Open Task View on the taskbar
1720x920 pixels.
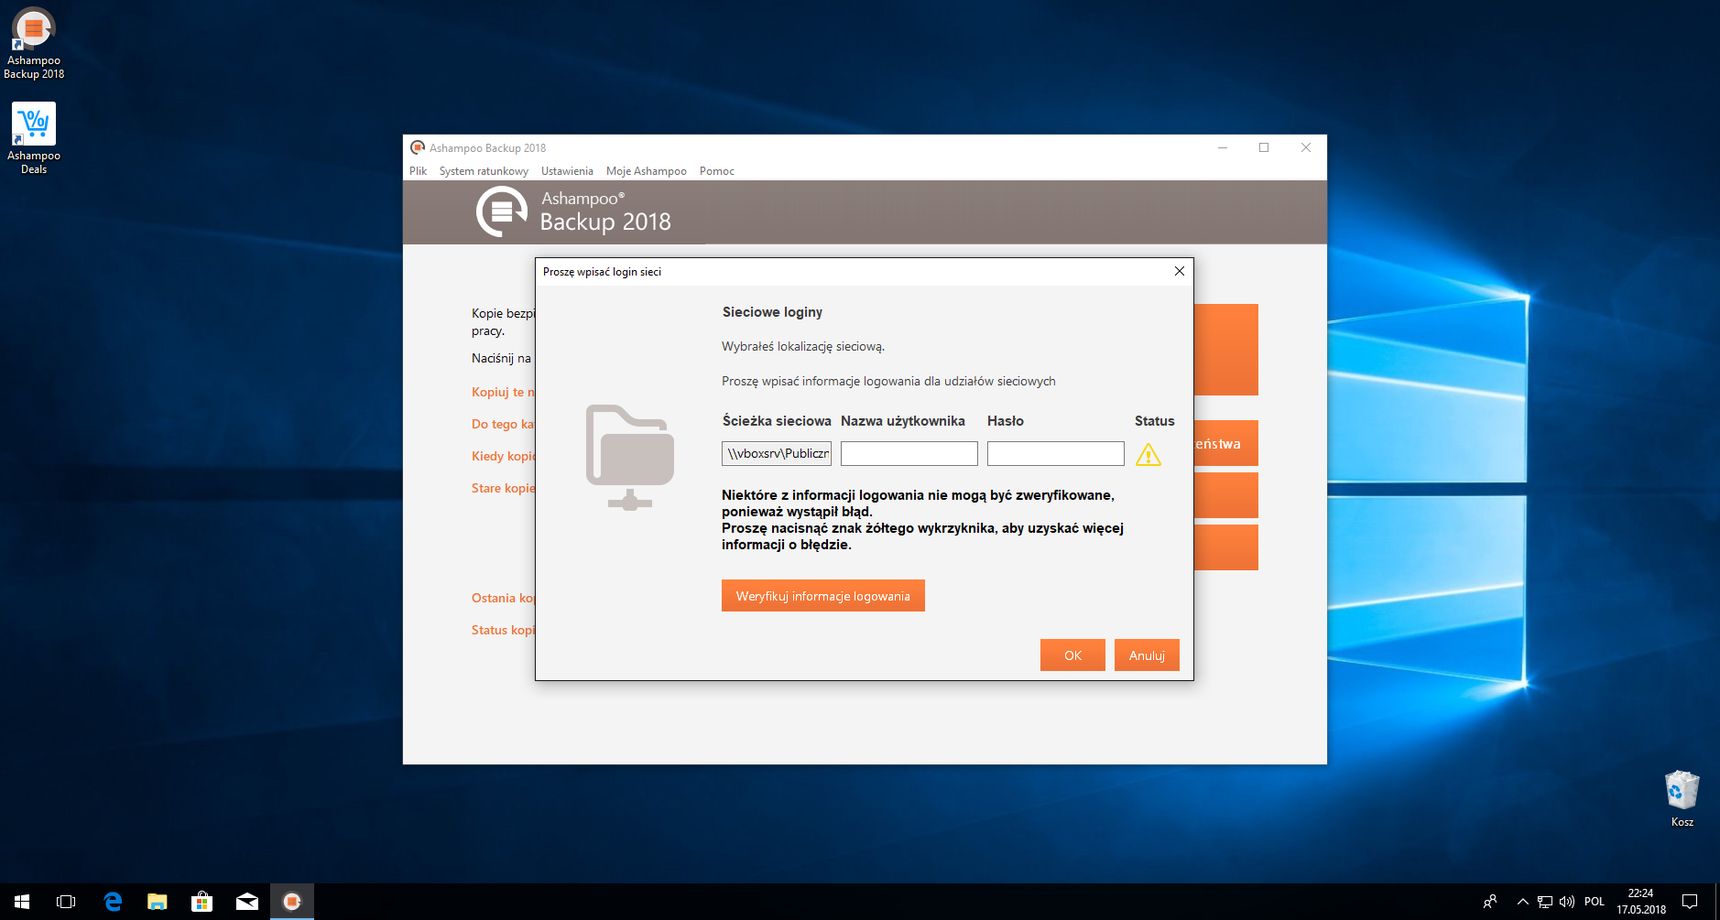click(x=66, y=902)
